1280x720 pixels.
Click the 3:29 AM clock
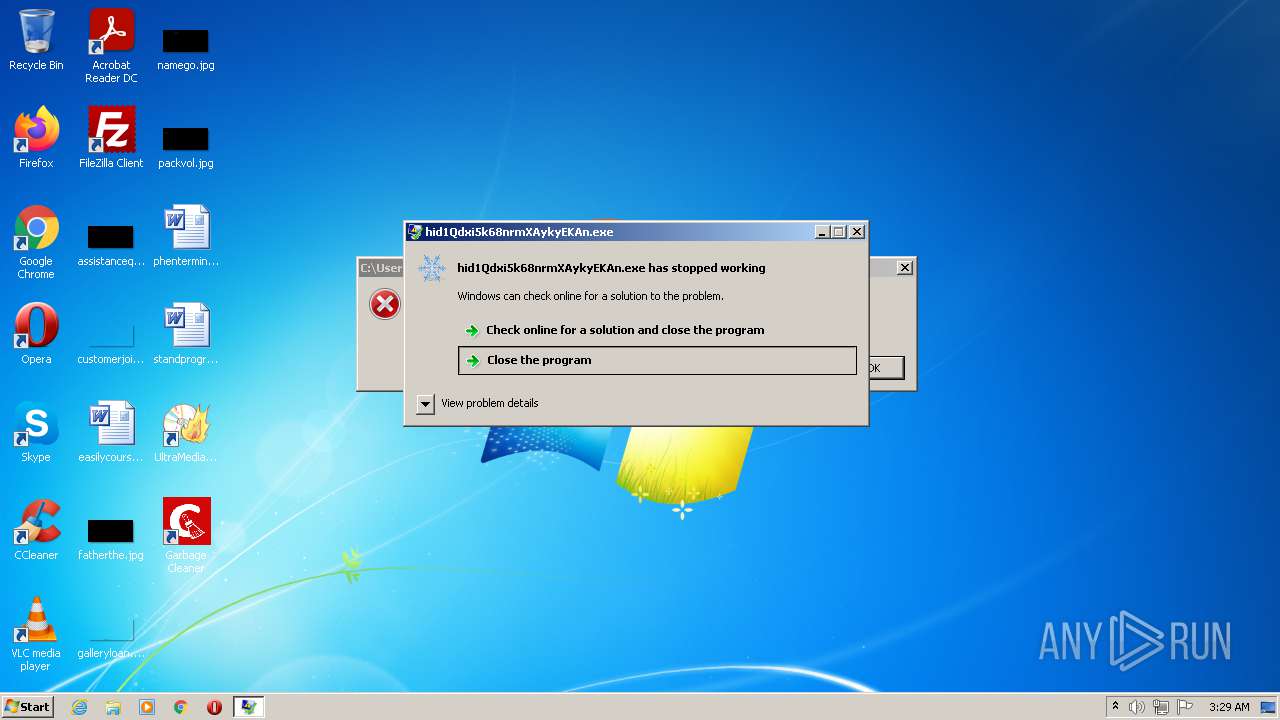1229,707
